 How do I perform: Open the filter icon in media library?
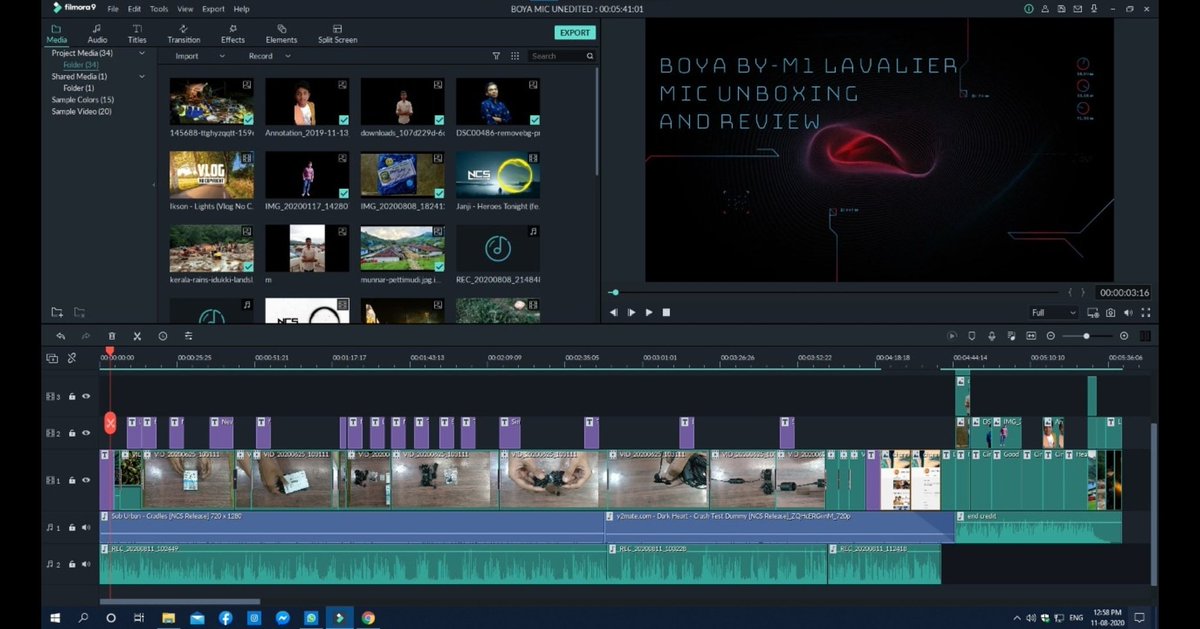coord(496,56)
